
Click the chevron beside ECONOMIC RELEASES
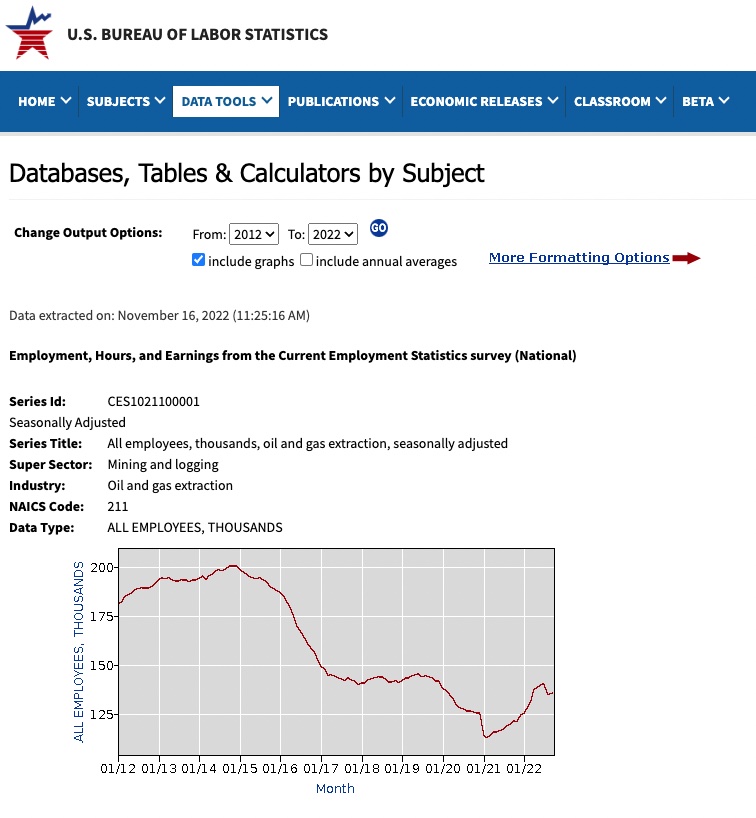click(x=552, y=101)
